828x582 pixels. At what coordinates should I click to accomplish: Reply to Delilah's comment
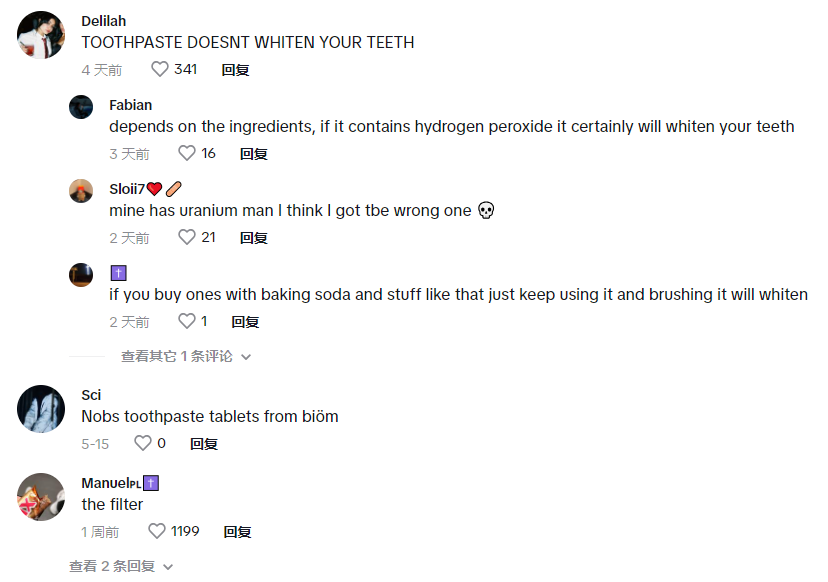[235, 70]
